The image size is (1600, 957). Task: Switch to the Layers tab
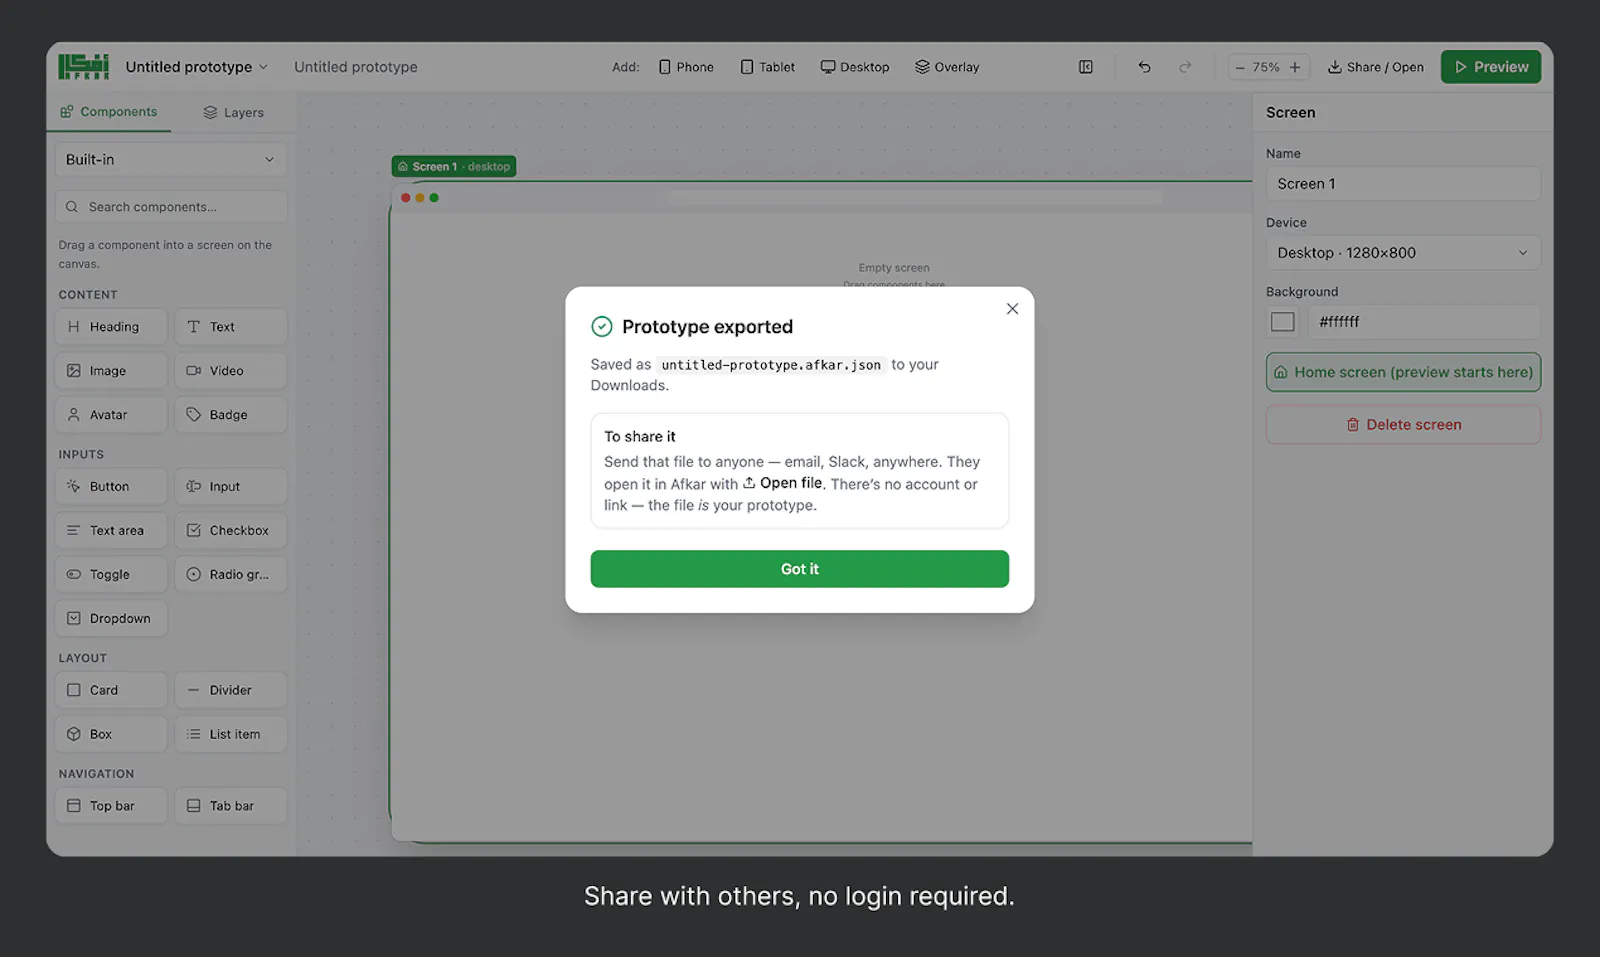(x=233, y=112)
